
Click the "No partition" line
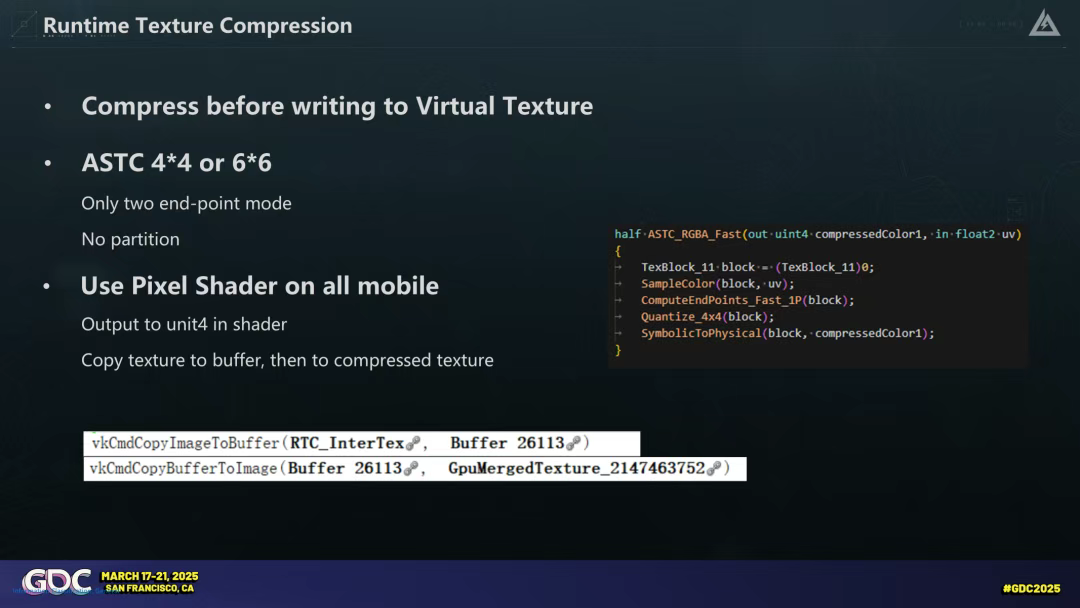pyautogui.click(x=130, y=239)
